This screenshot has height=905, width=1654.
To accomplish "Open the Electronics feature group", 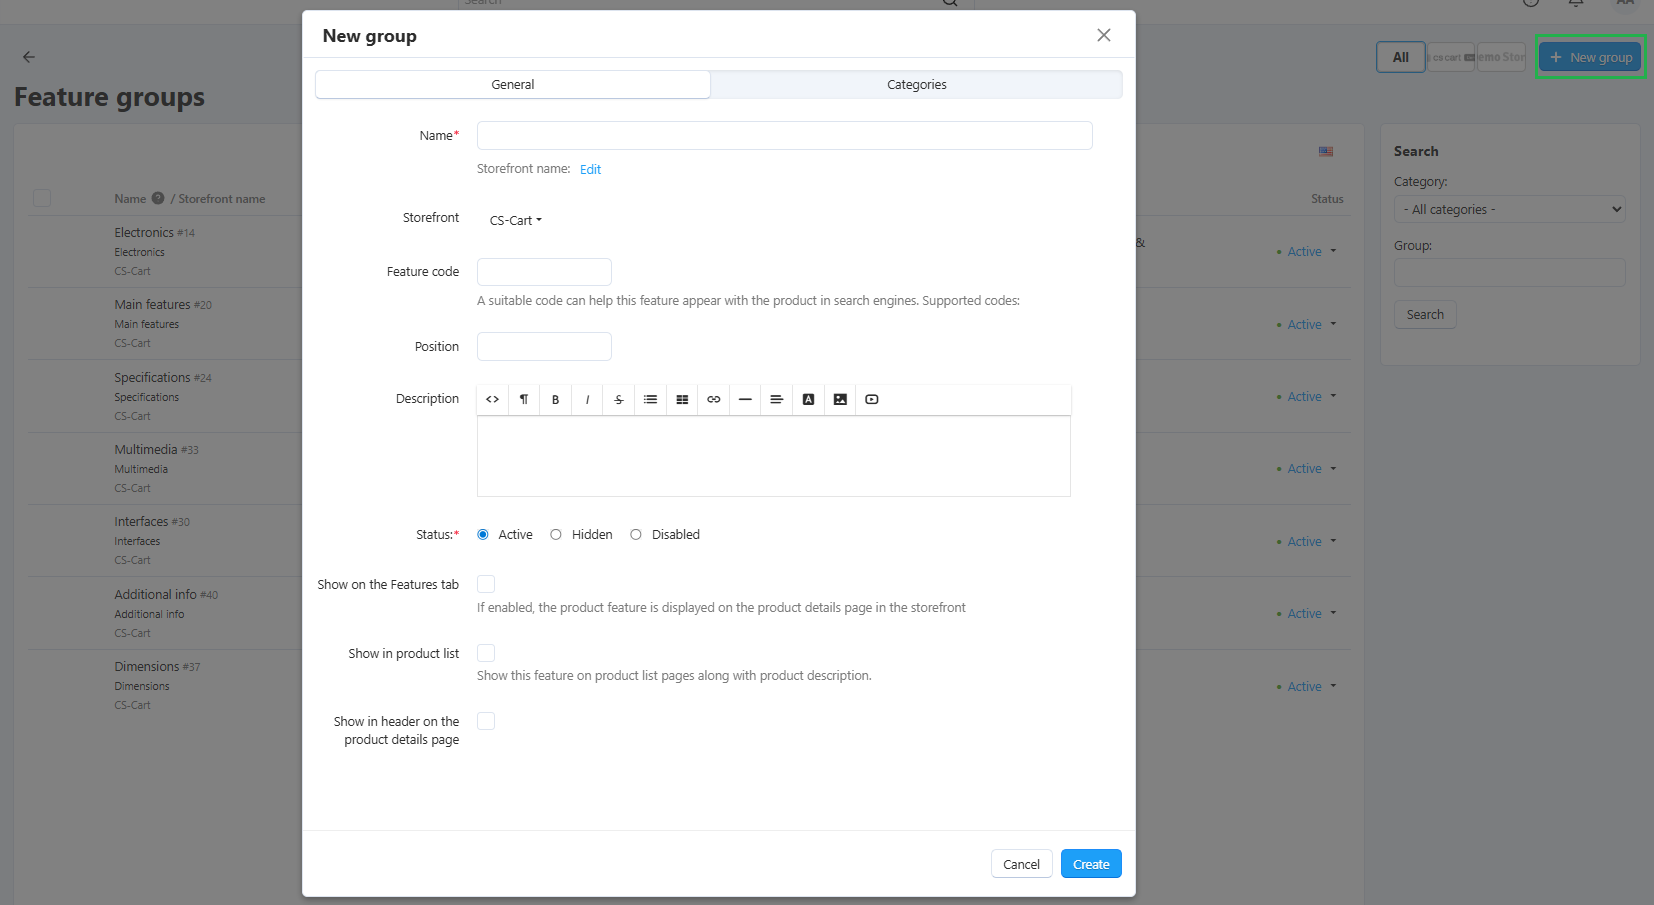I will coord(144,232).
